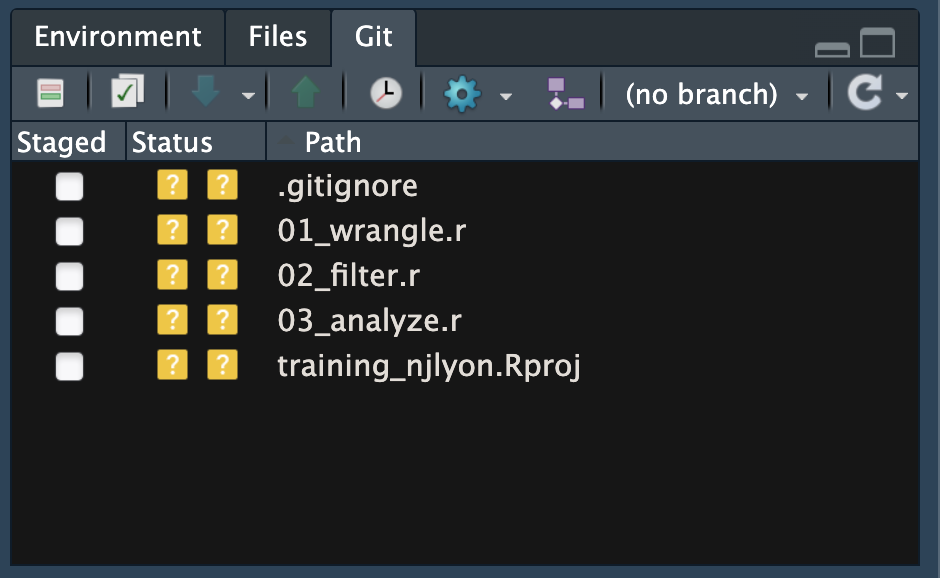Select the 02_filter.r file row

pos(347,277)
